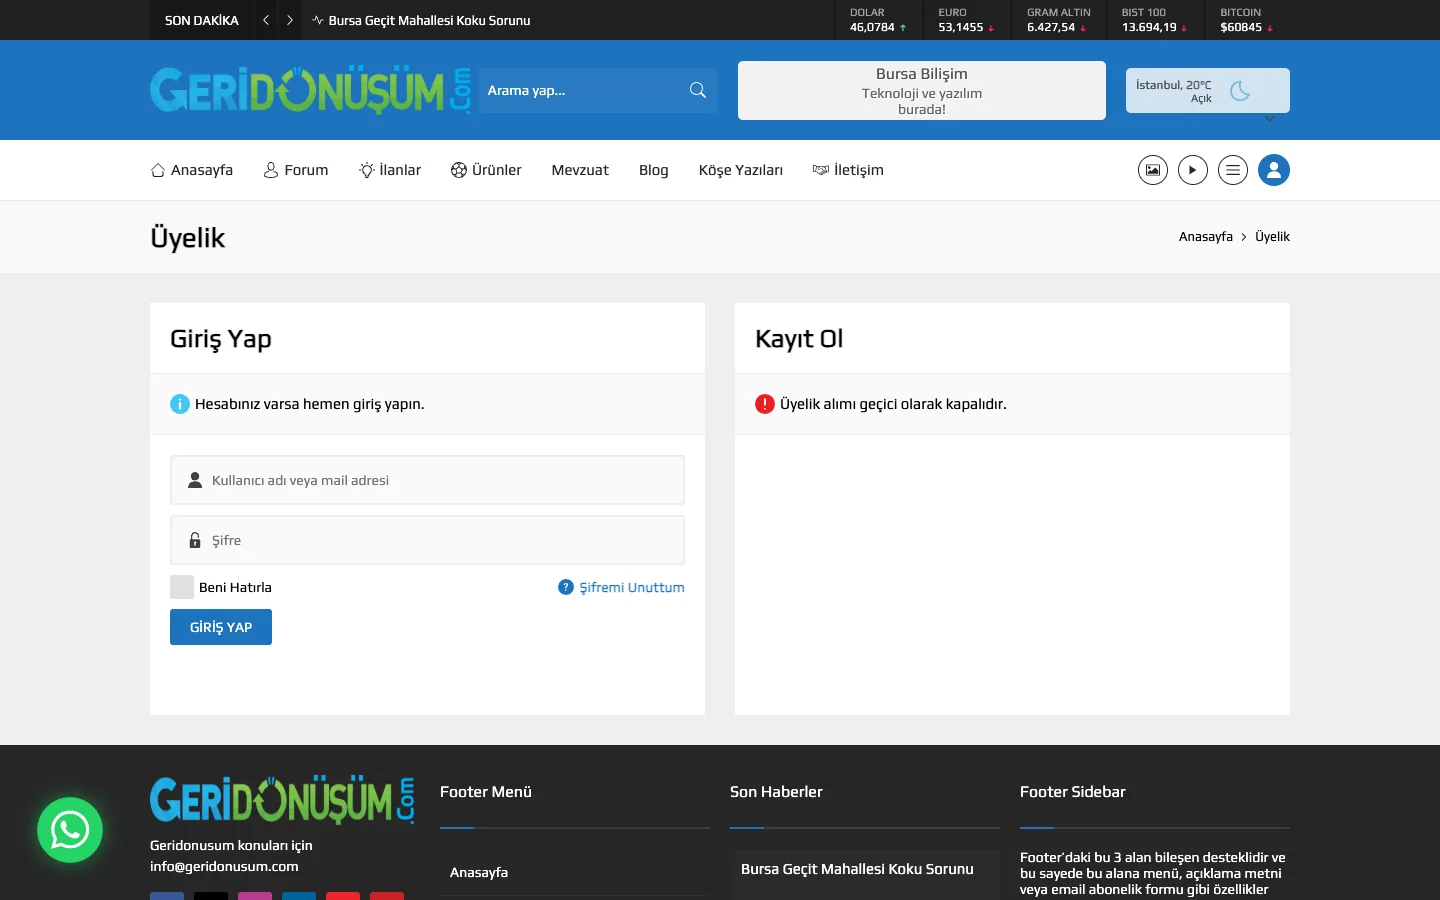Open WhatsApp chat floating button

tap(70, 830)
